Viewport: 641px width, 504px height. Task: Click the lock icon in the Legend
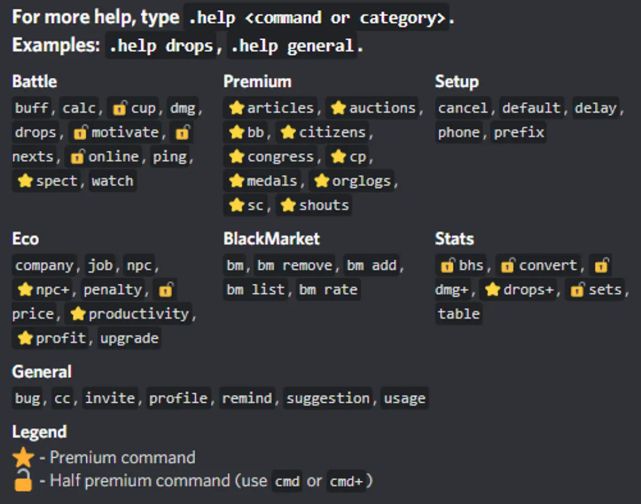[24, 481]
